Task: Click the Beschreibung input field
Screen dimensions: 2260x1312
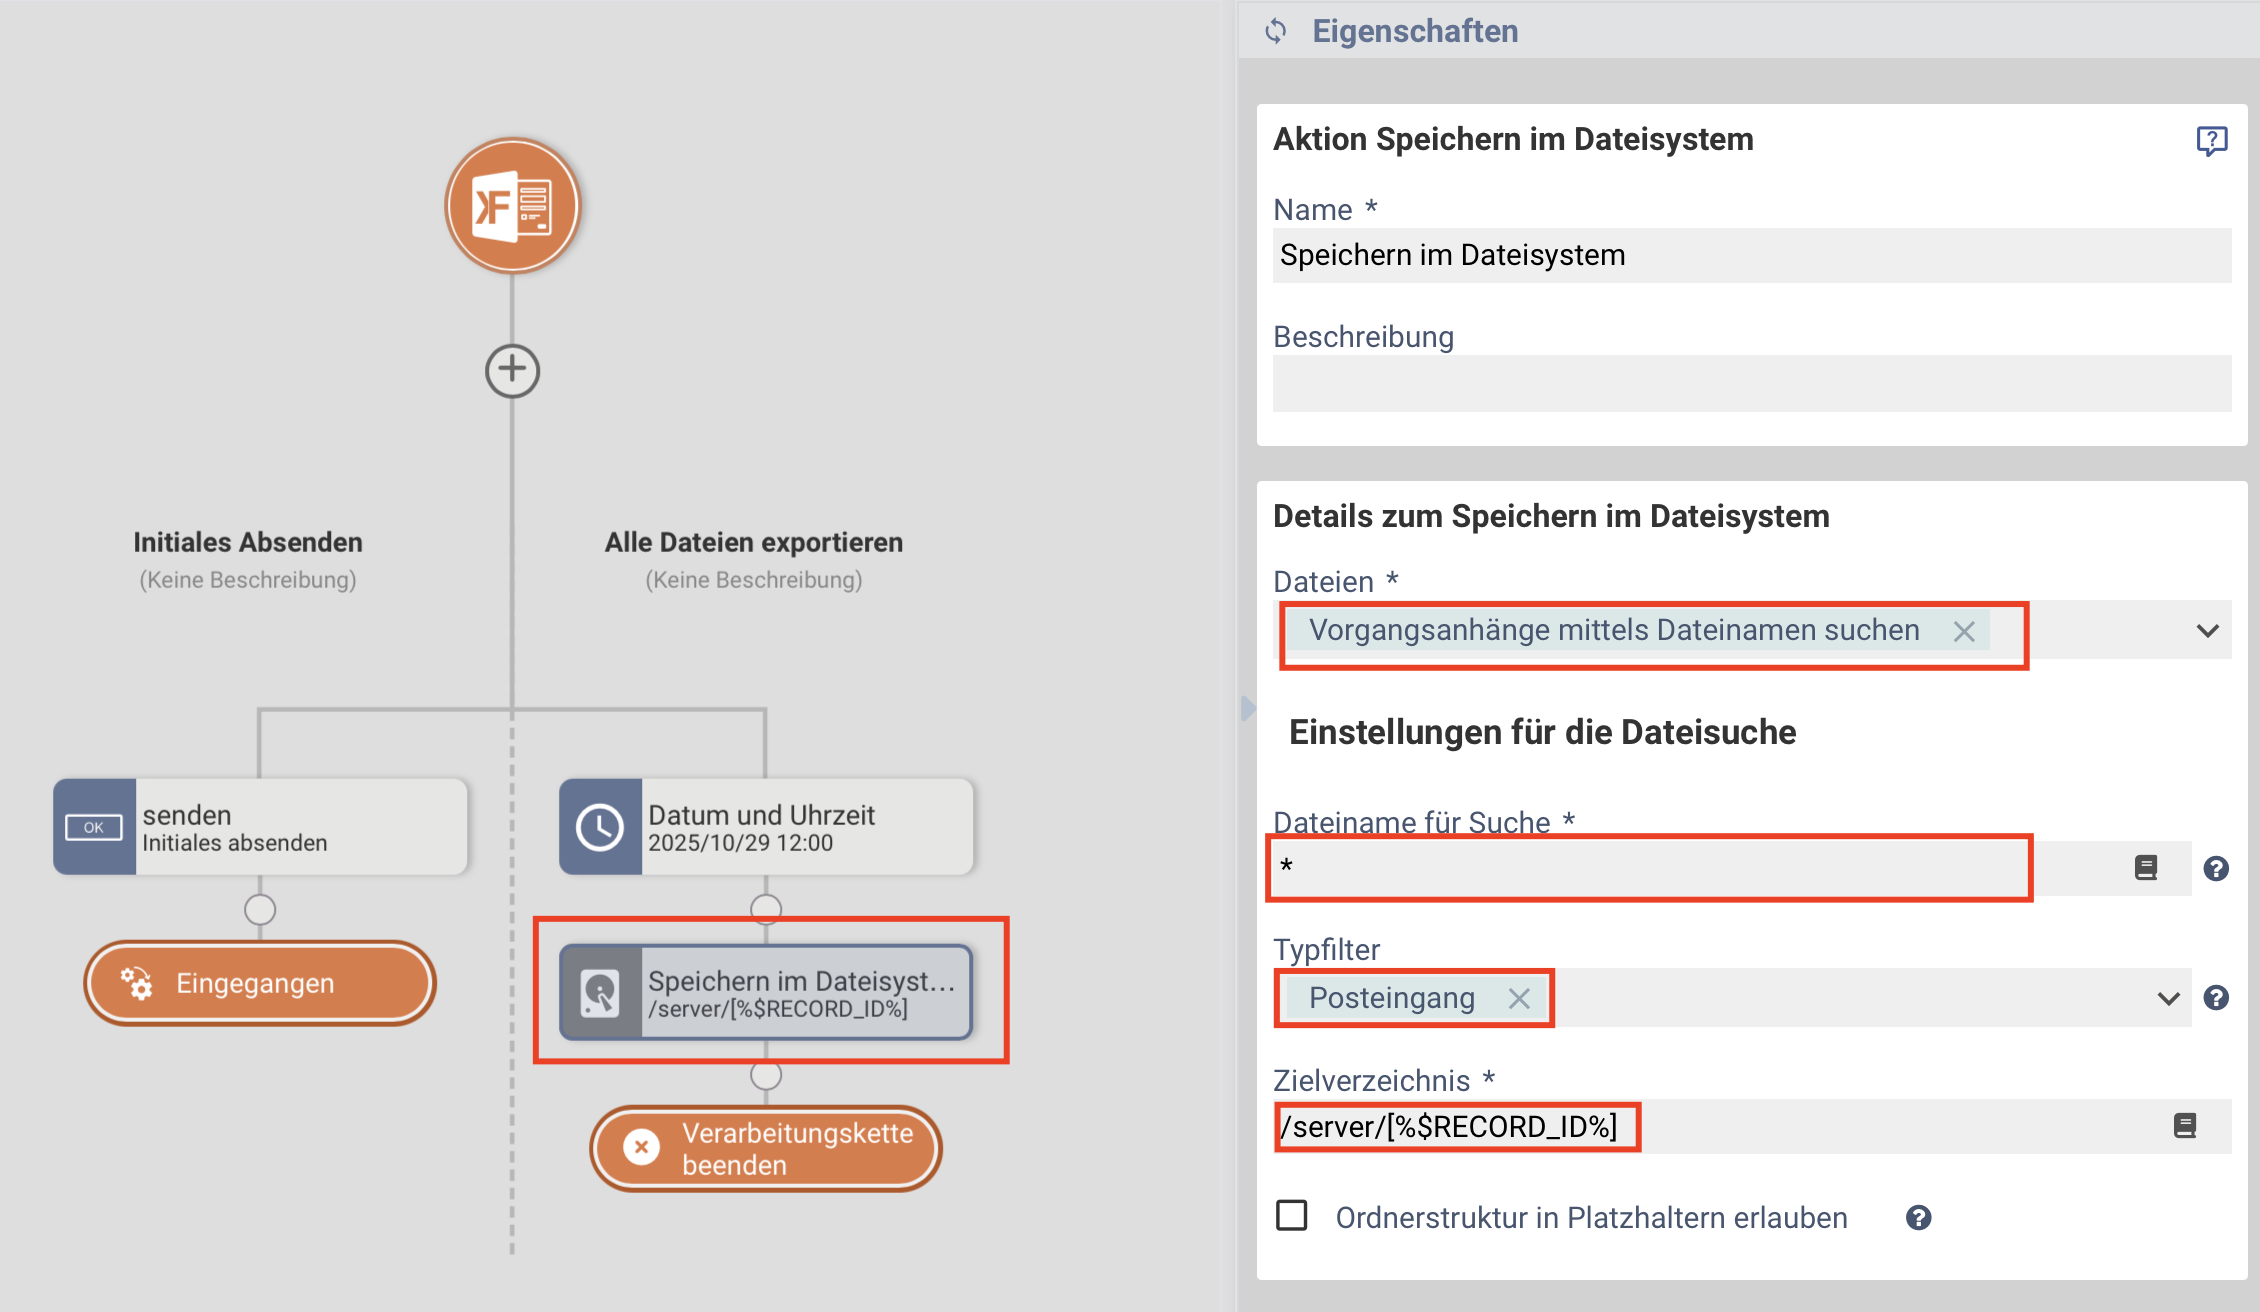Action: [x=1751, y=384]
